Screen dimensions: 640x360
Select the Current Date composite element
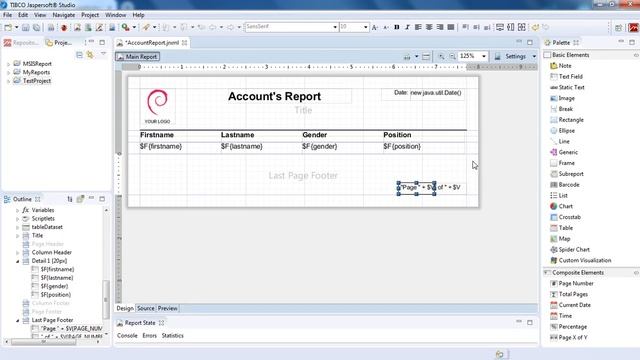click(571, 305)
